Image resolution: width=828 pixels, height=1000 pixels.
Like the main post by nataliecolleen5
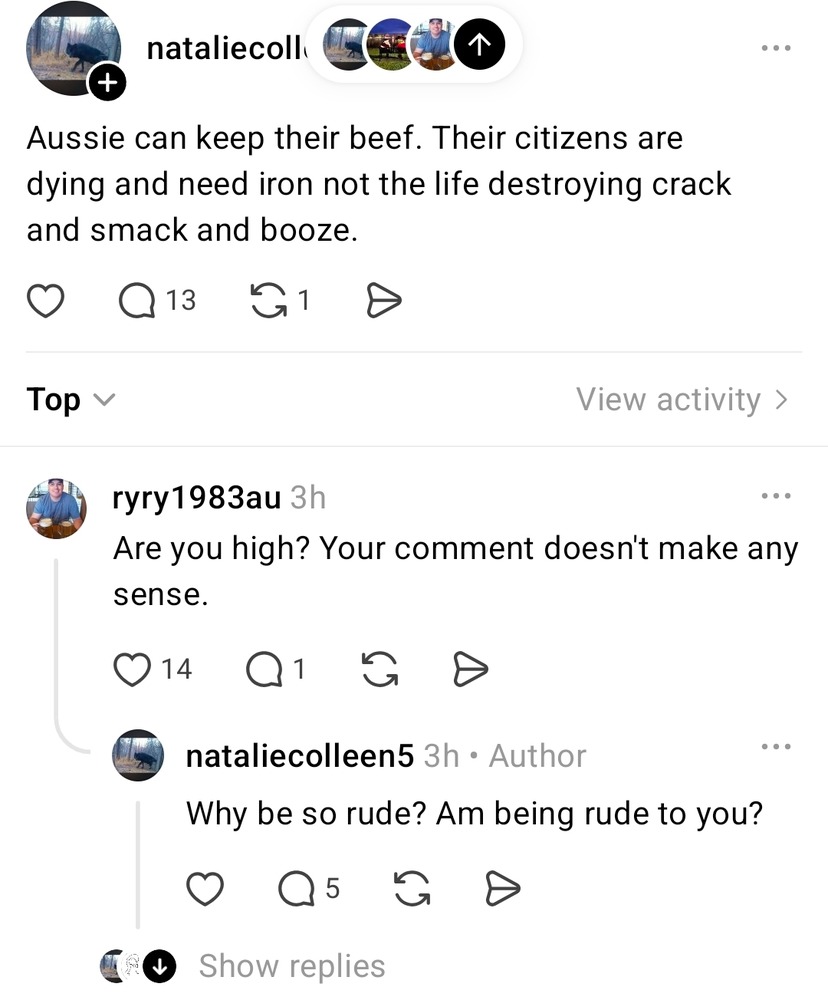pos(45,301)
